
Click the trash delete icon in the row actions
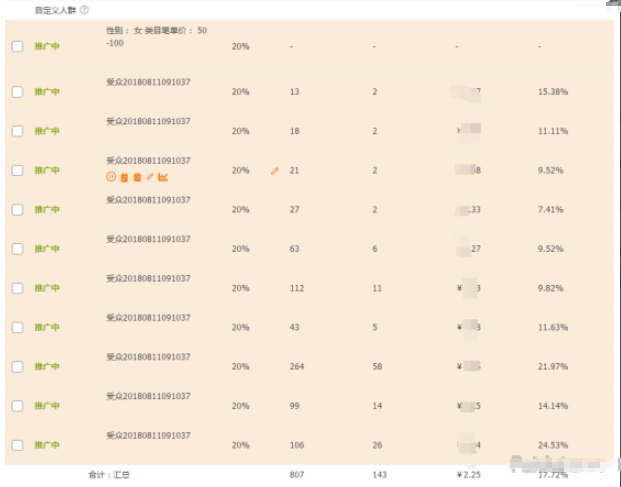[137, 177]
